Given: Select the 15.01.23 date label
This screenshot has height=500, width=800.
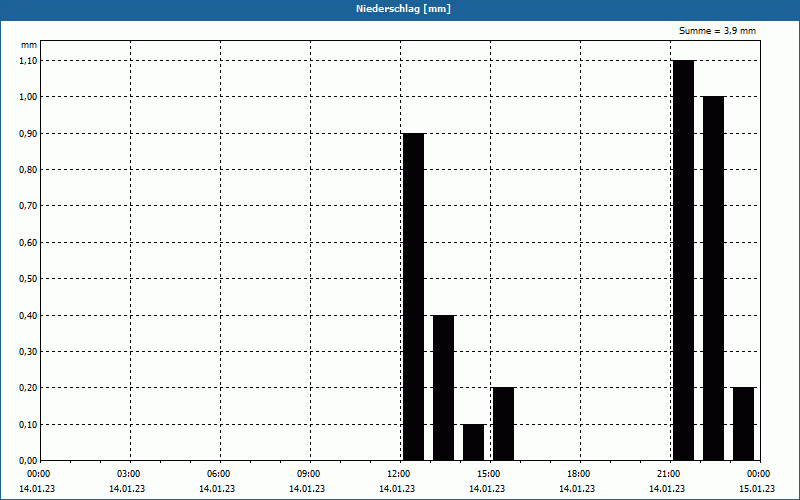Looking at the screenshot, I should (757, 489).
